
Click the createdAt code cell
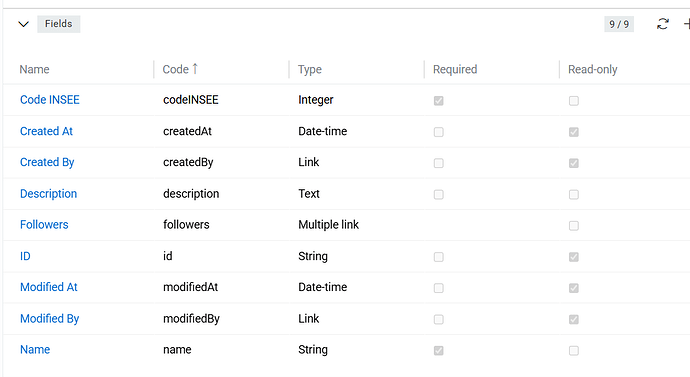click(187, 131)
